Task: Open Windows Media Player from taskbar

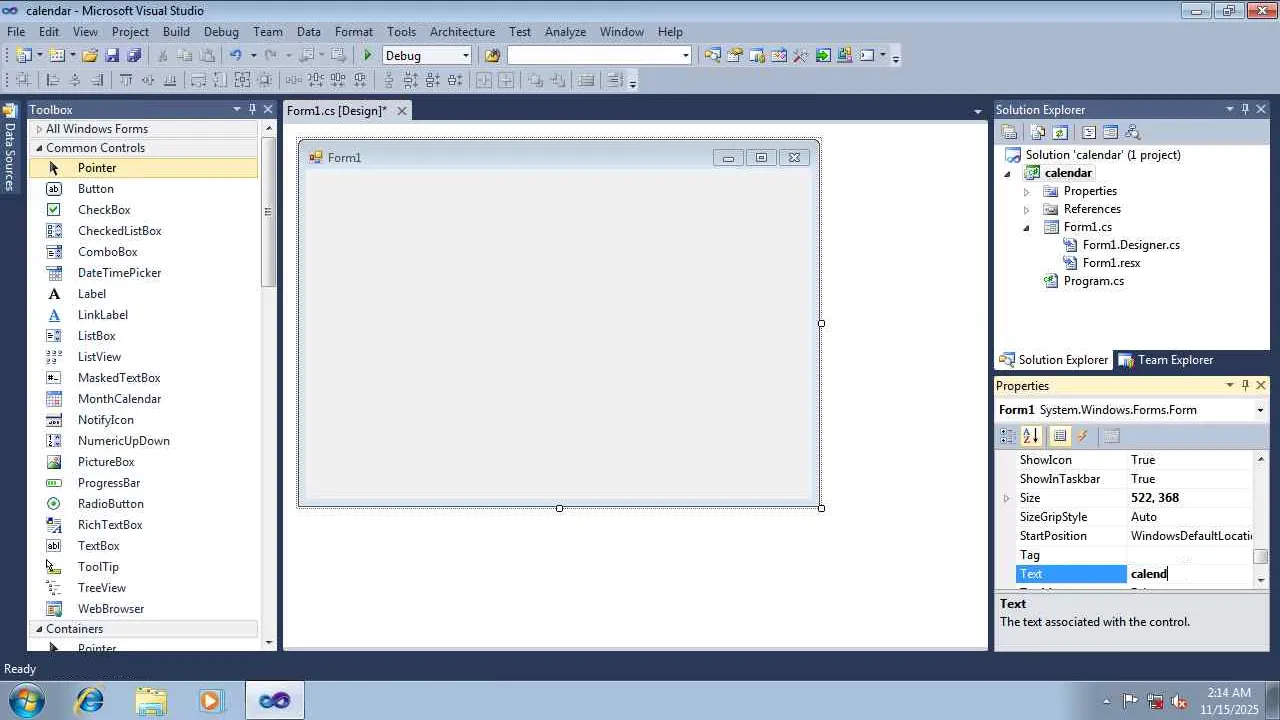Action: 211,700
